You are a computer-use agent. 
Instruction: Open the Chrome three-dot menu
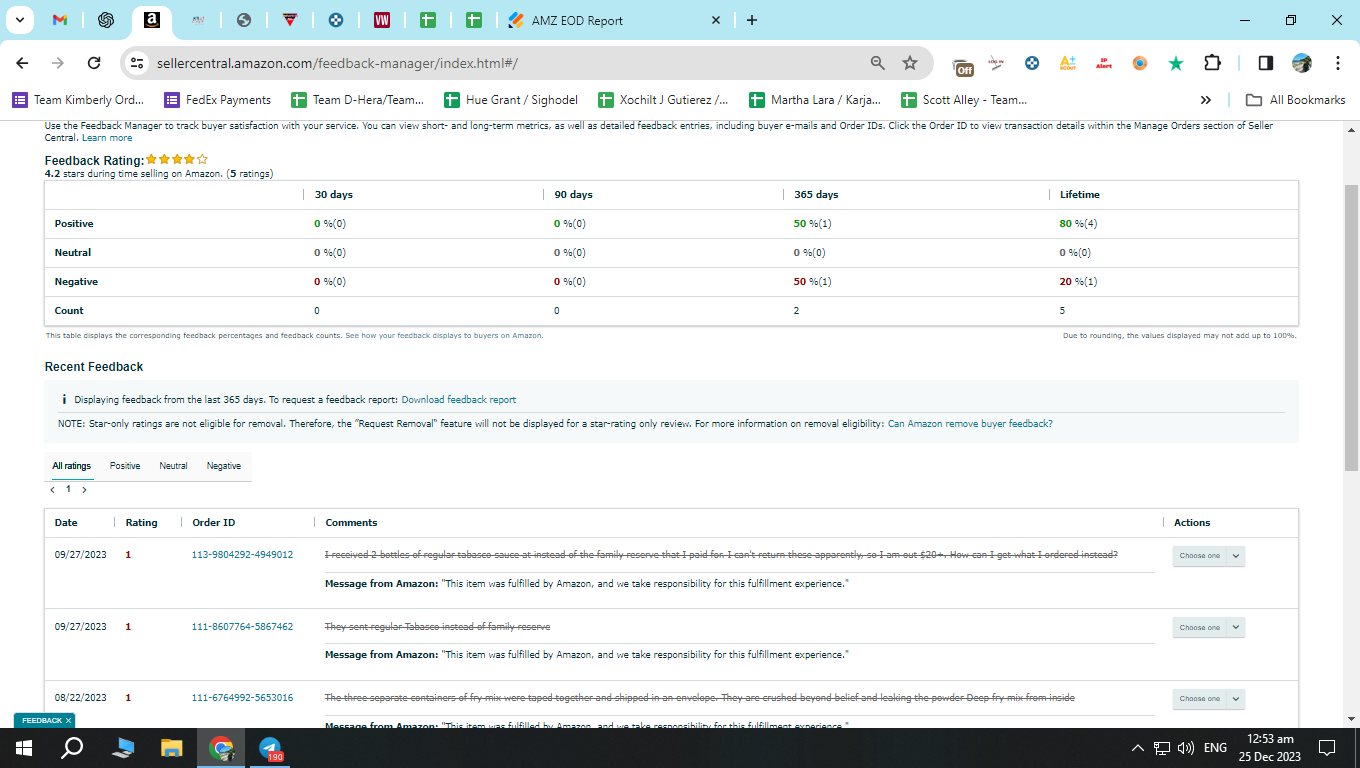[1338, 63]
